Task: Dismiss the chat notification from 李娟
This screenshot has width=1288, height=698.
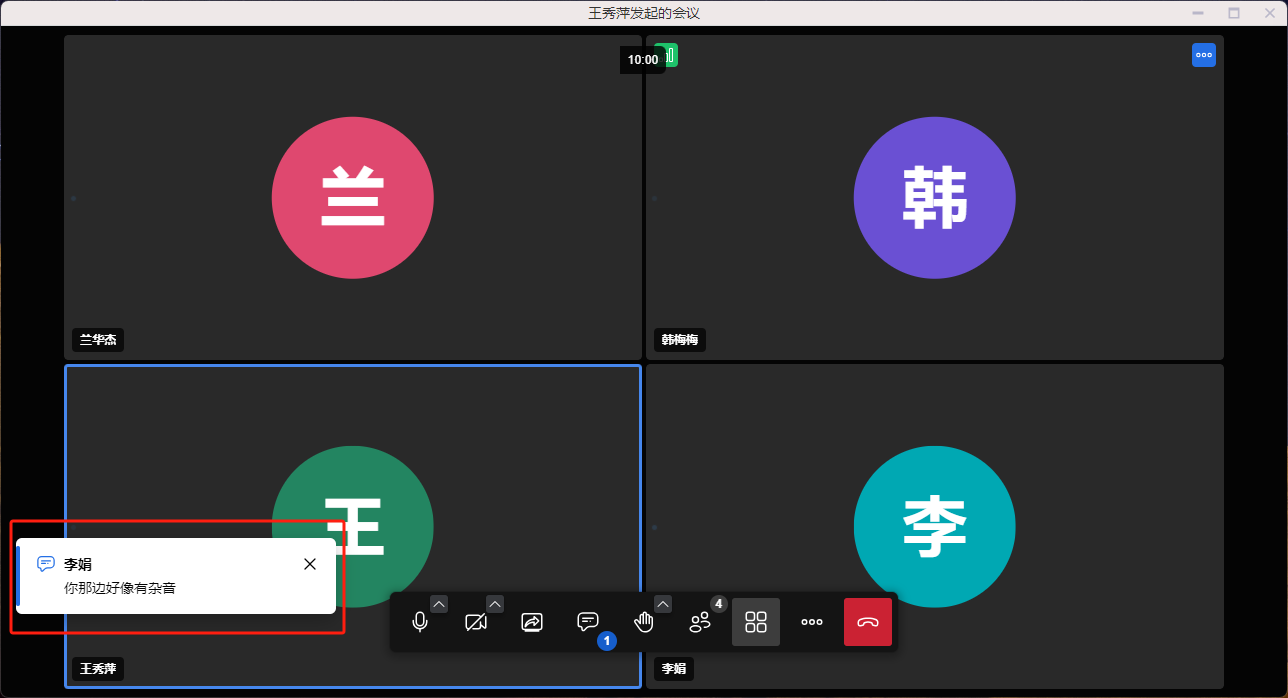Action: click(310, 564)
